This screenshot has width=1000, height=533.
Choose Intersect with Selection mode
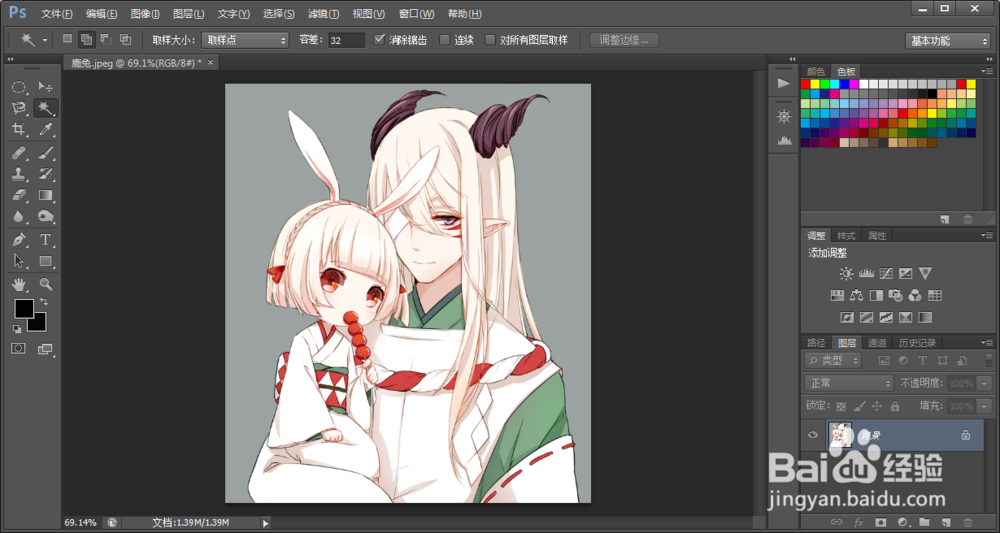126,40
